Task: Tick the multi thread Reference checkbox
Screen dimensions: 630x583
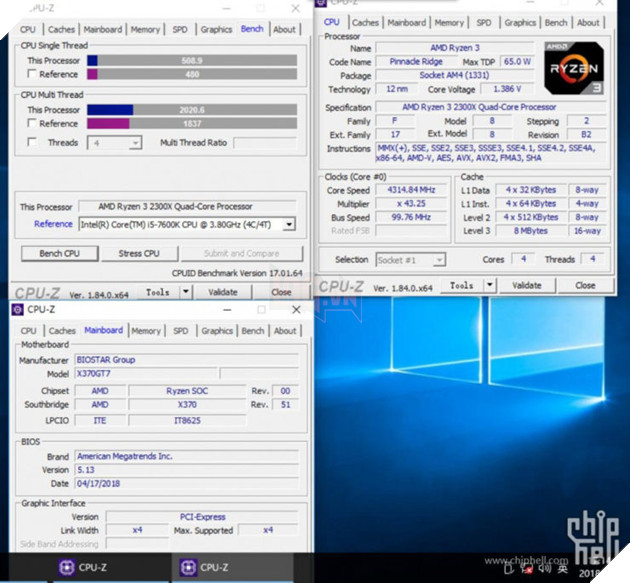Action: (32, 123)
